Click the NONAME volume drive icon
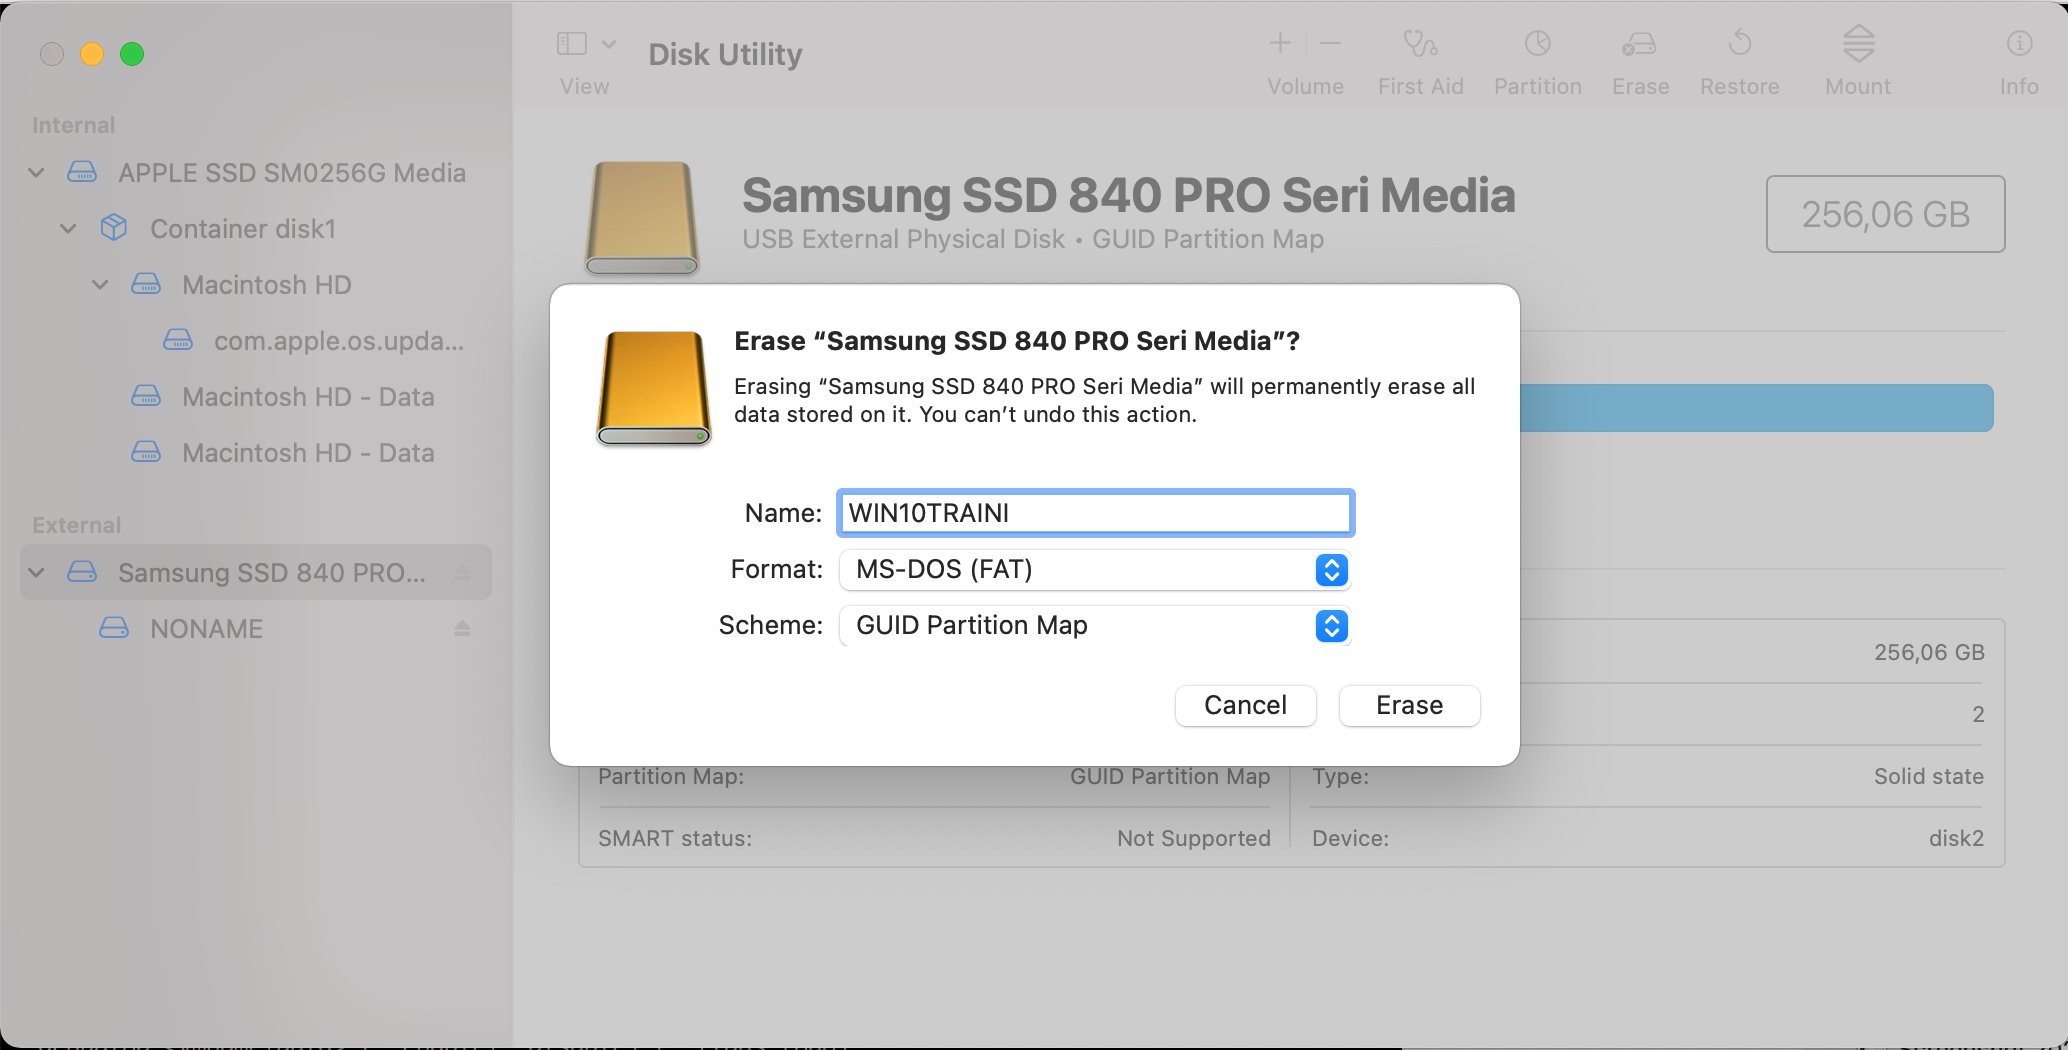Viewport: 2068px width, 1050px height. click(114, 628)
